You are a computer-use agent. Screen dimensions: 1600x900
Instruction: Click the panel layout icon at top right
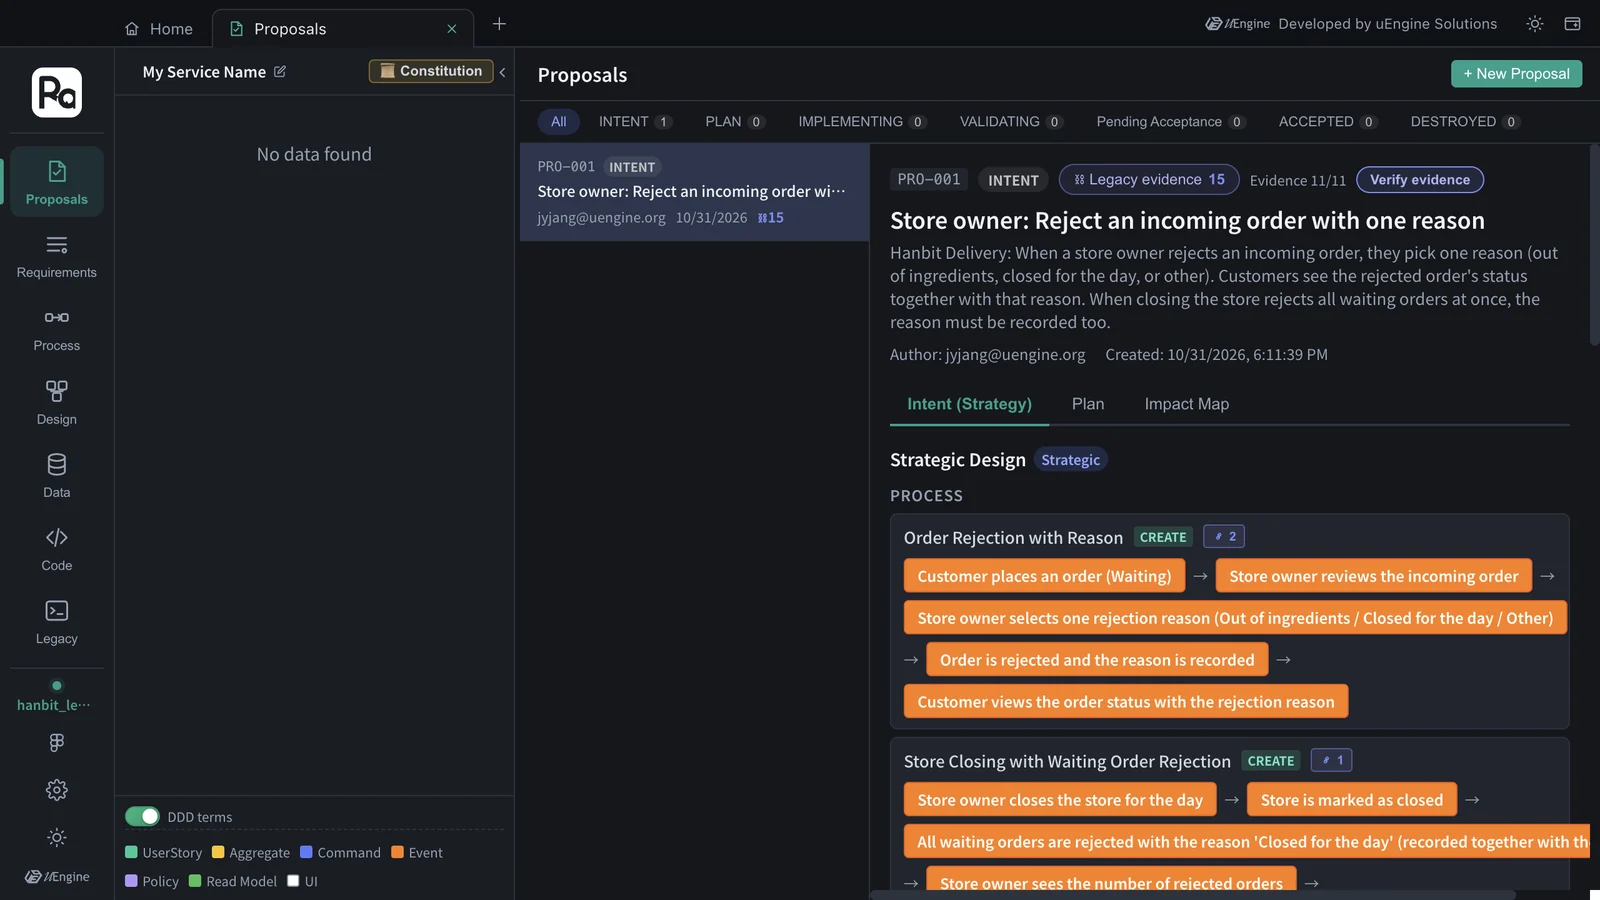pyautogui.click(x=1572, y=24)
